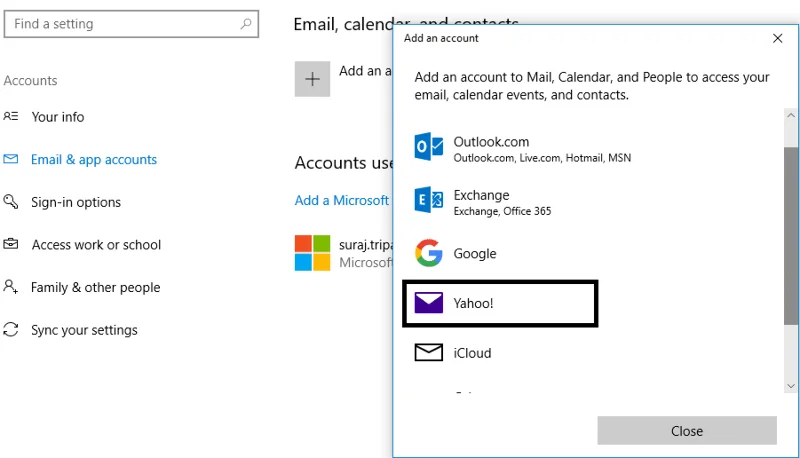Click the Add an account label in Settings
The width and height of the screenshot is (800, 458).
pos(365,71)
